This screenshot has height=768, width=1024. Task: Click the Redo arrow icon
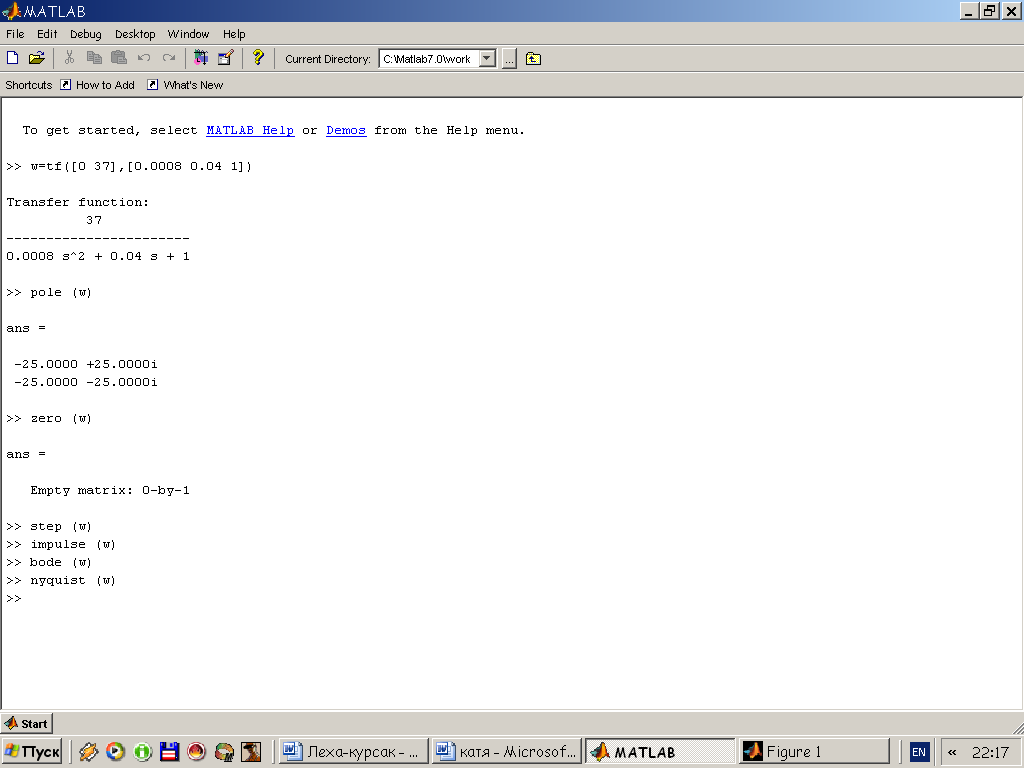[x=168, y=58]
